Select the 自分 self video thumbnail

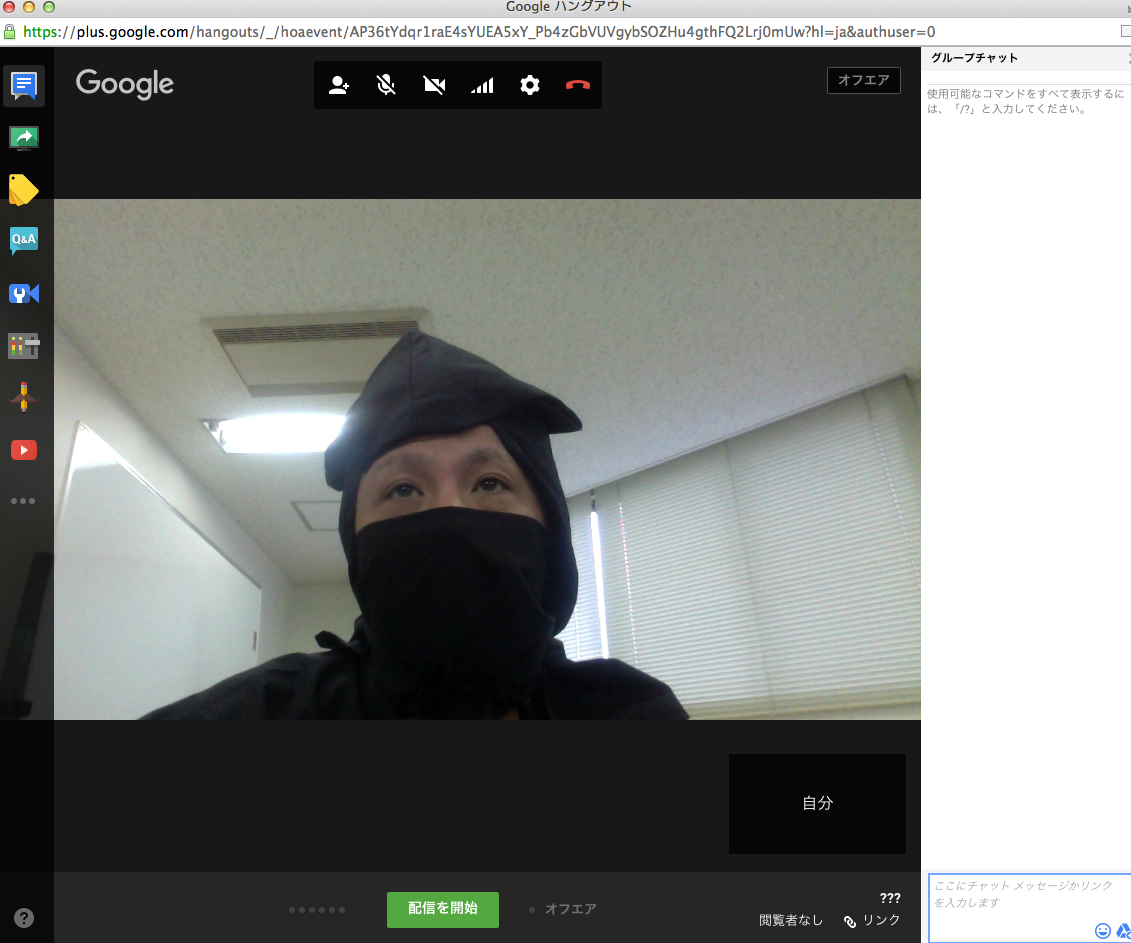click(817, 804)
